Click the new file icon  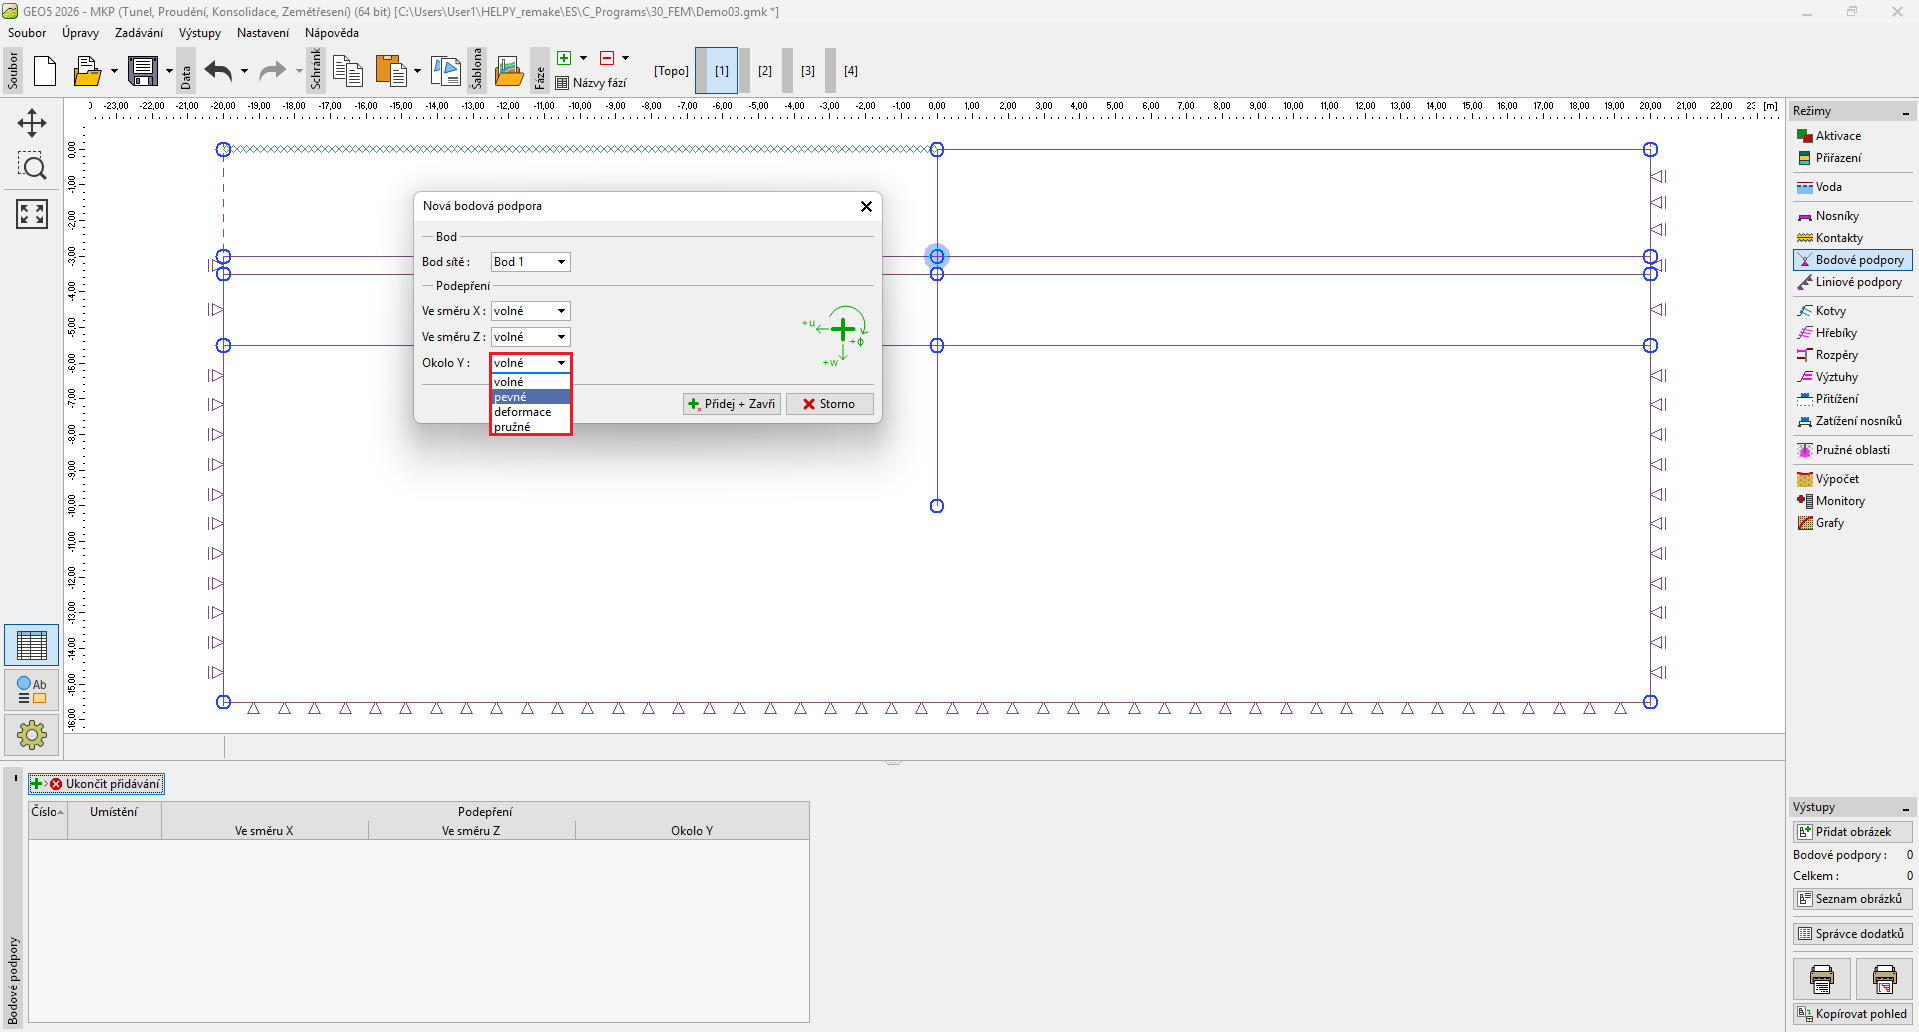tap(45, 71)
